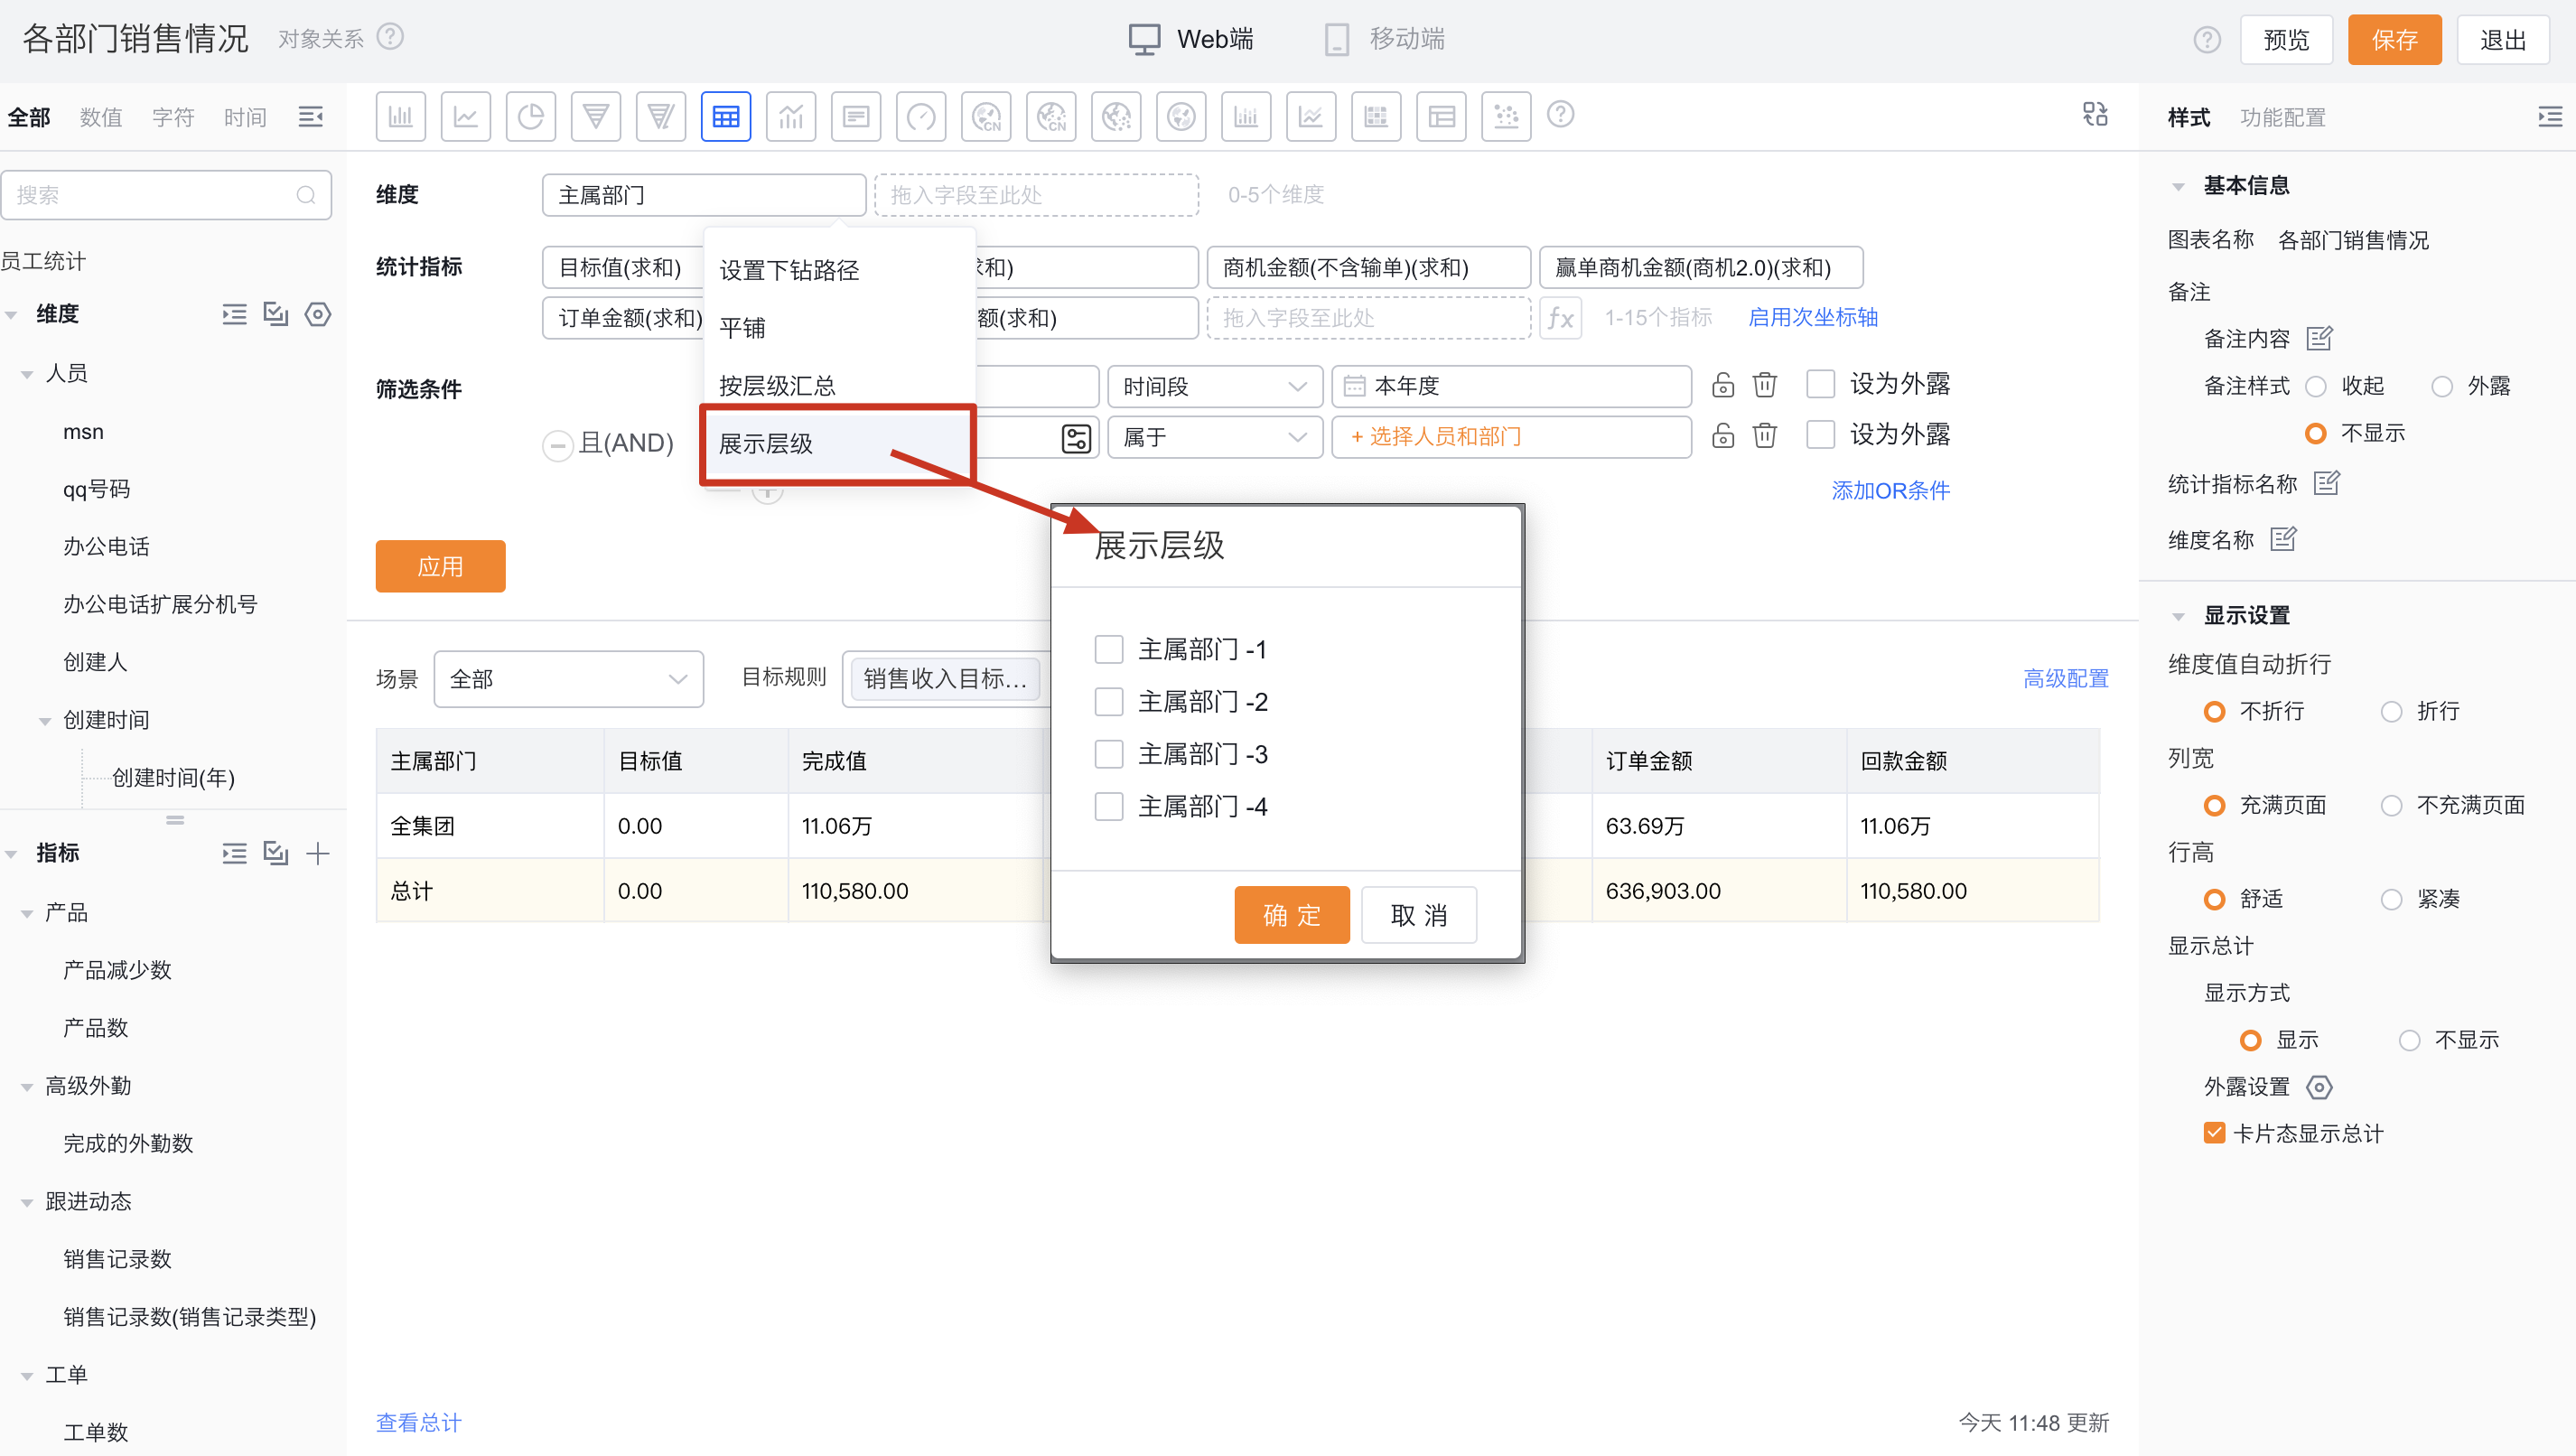Collapse the 跟进动态 indicator group
The image size is (2576, 1456).
pos(25,1201)
